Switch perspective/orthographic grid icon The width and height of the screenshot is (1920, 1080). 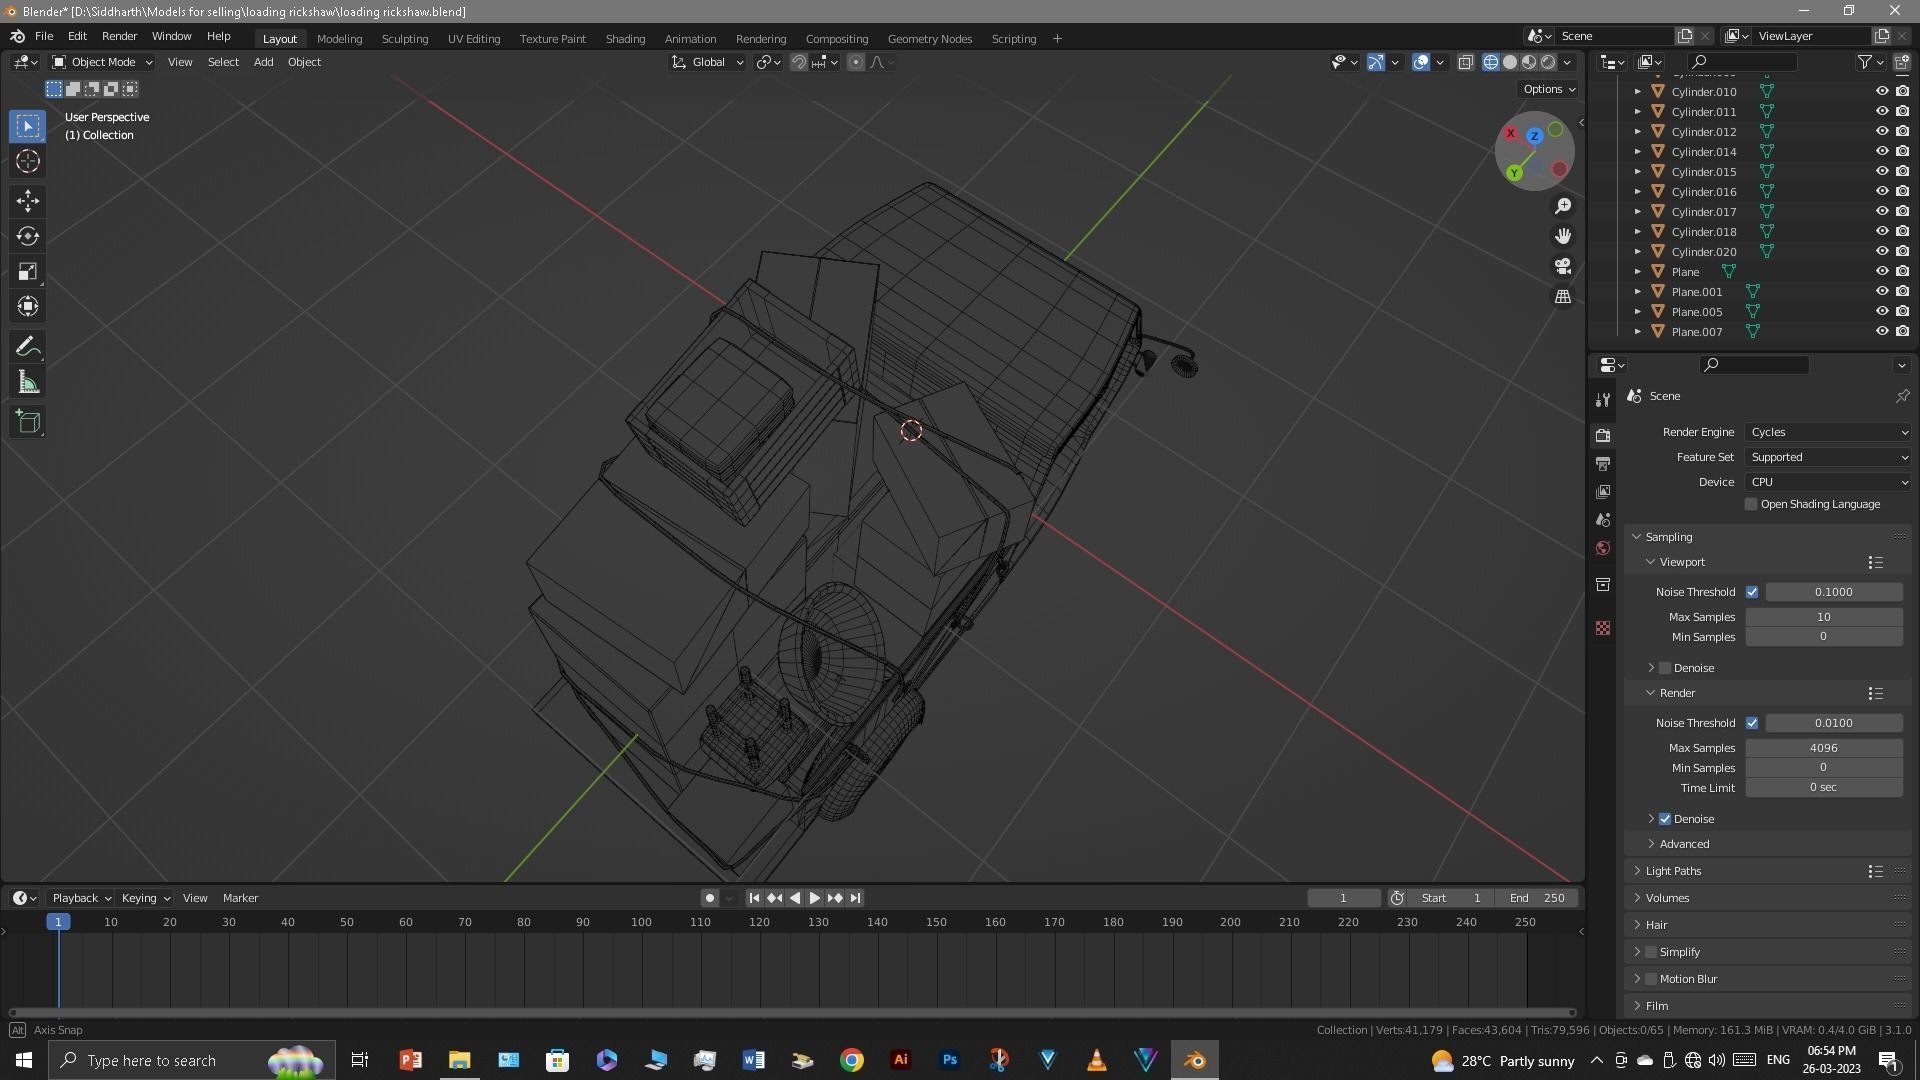tap(1563, 297)
